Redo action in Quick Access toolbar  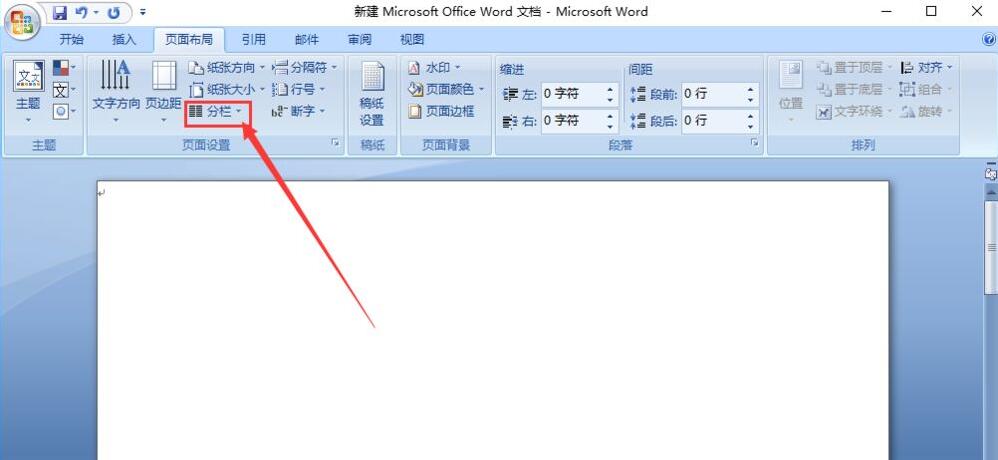point(114,11)
